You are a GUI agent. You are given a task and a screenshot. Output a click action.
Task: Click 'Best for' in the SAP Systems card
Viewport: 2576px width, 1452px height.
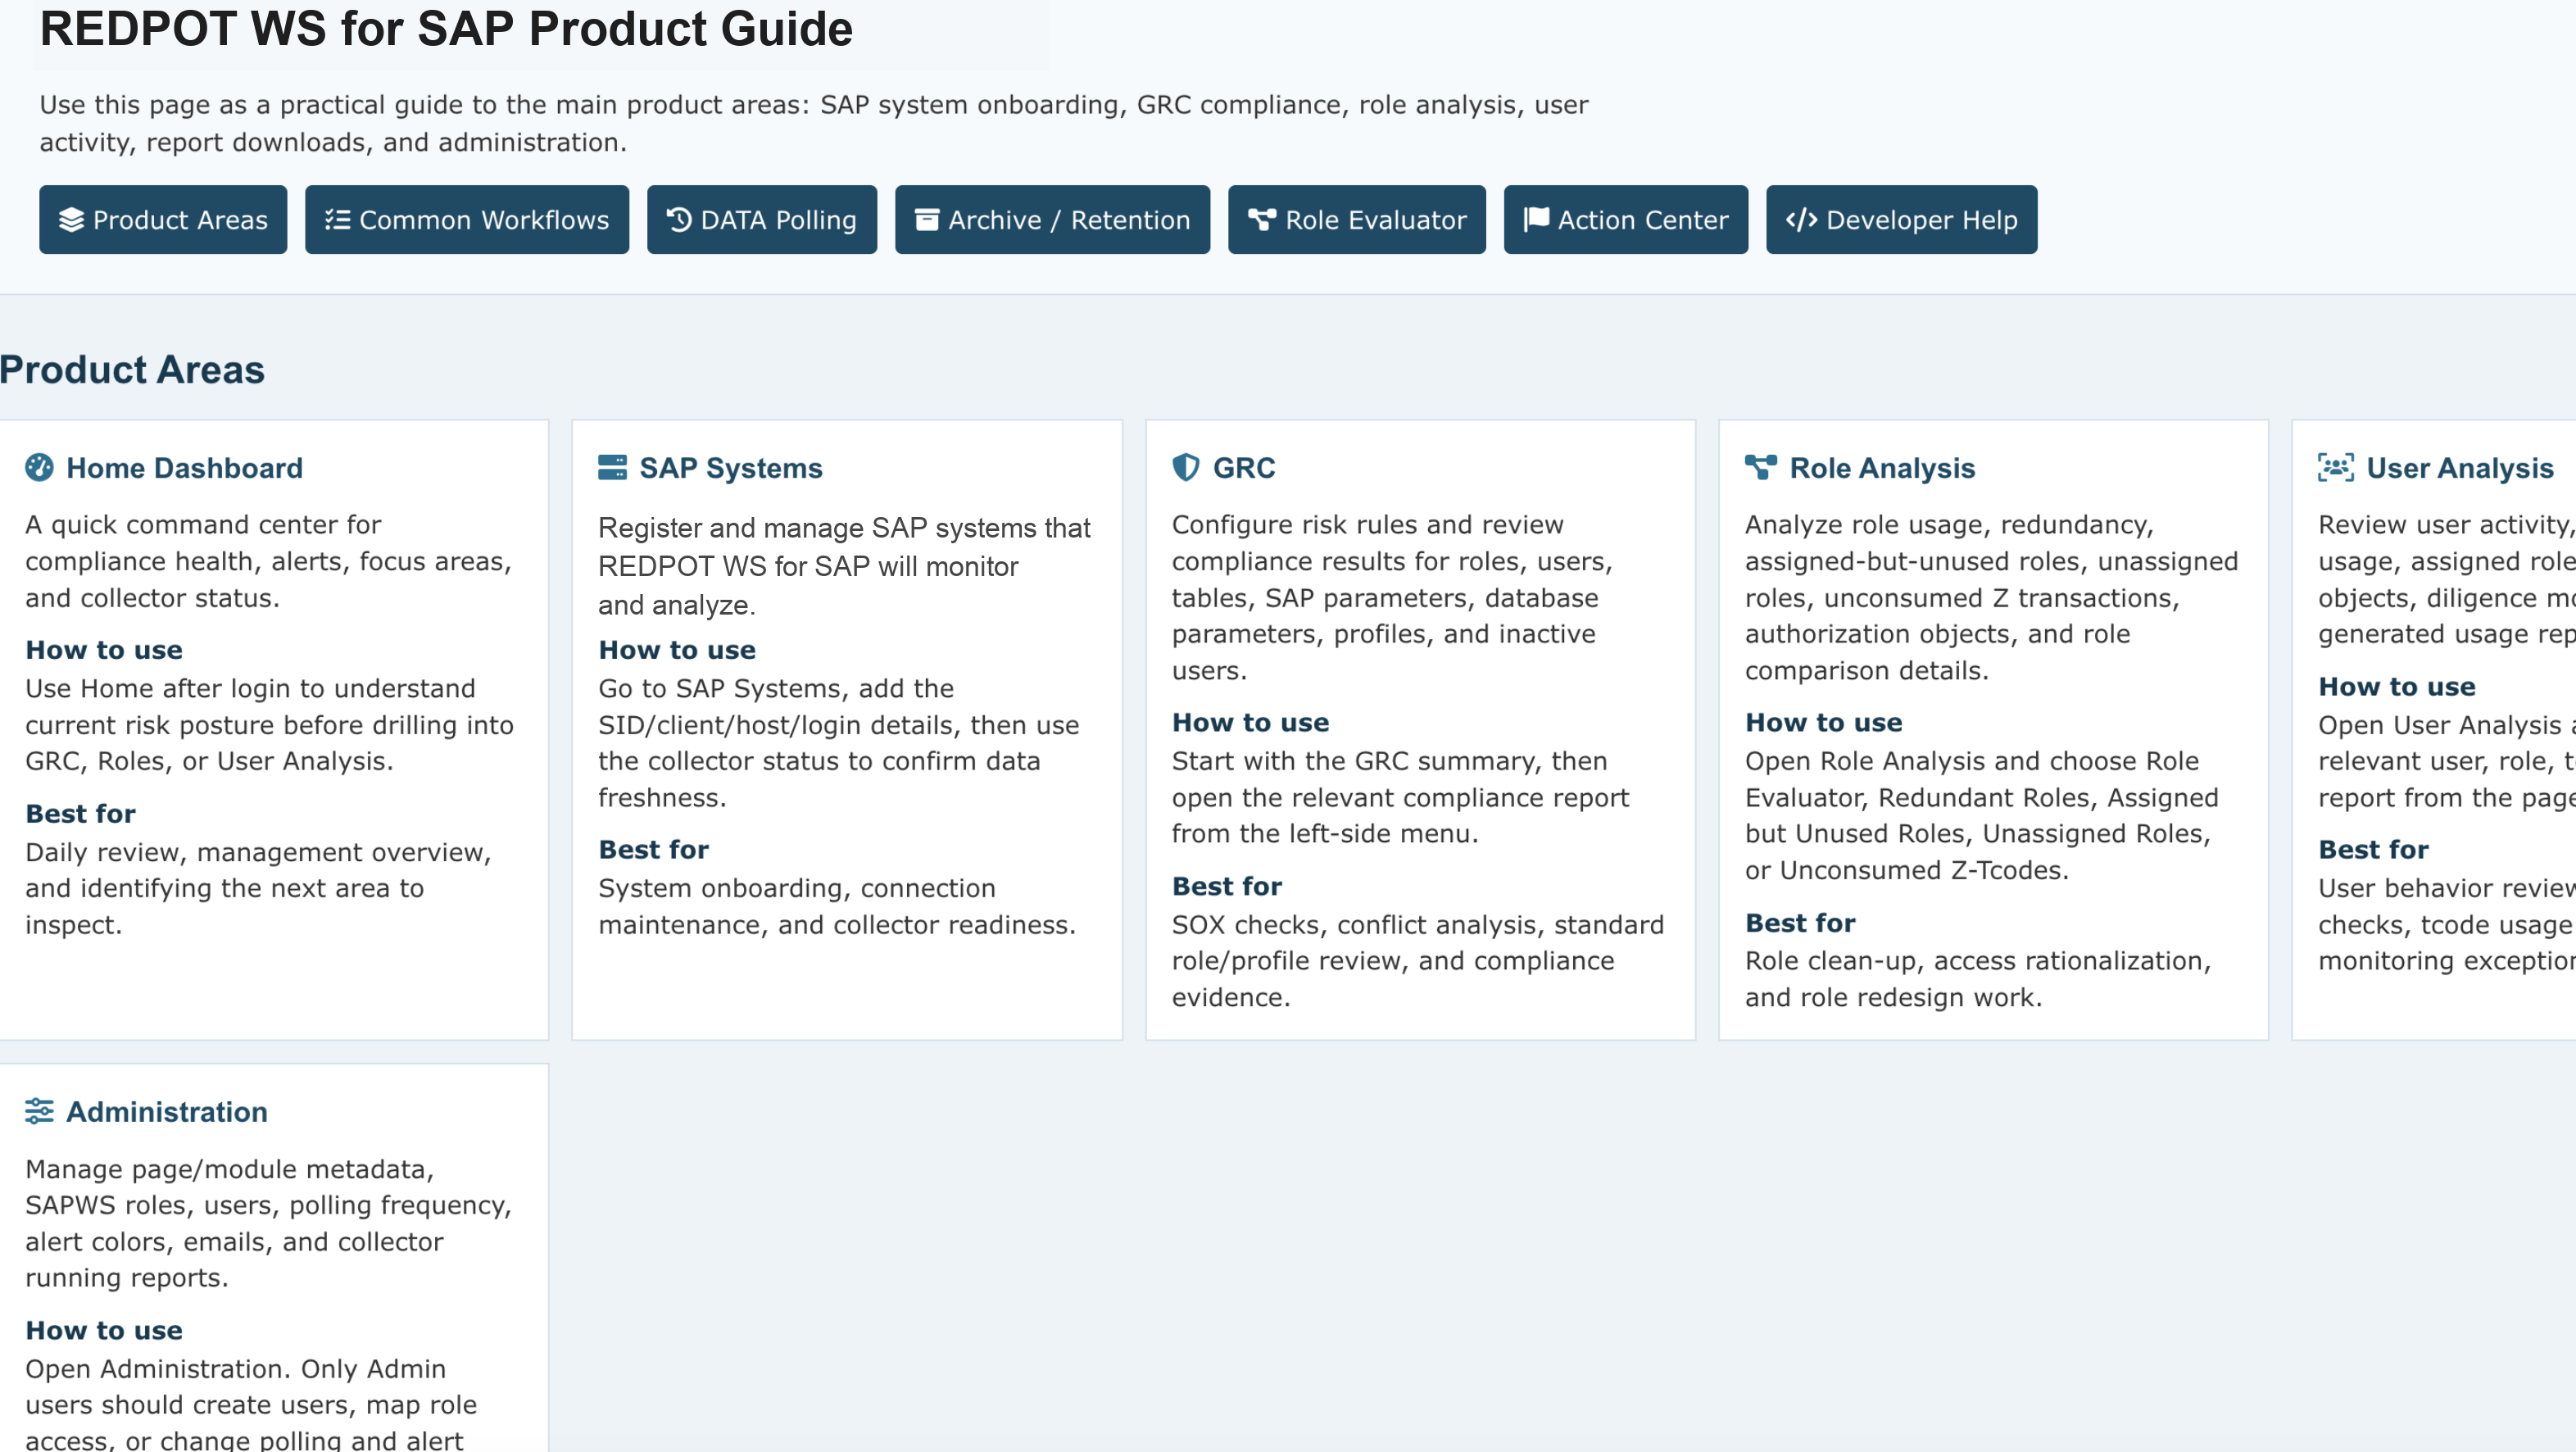(x=653, y=849)
